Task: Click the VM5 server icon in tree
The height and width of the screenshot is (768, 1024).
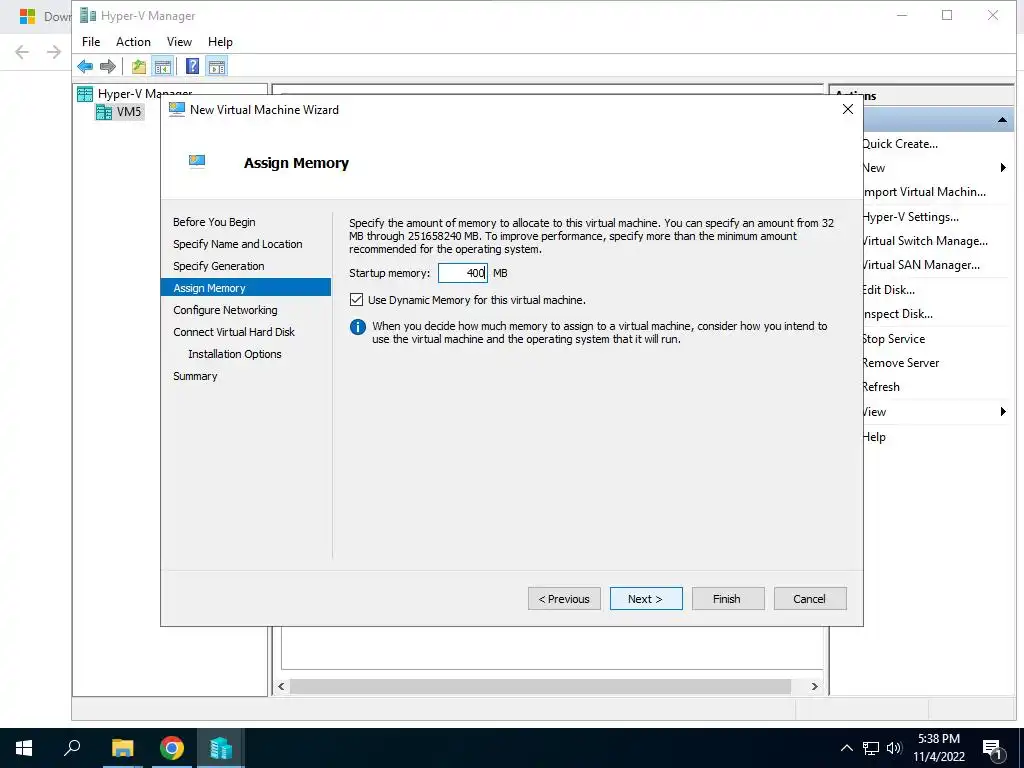Action: (x=104, y=112)
